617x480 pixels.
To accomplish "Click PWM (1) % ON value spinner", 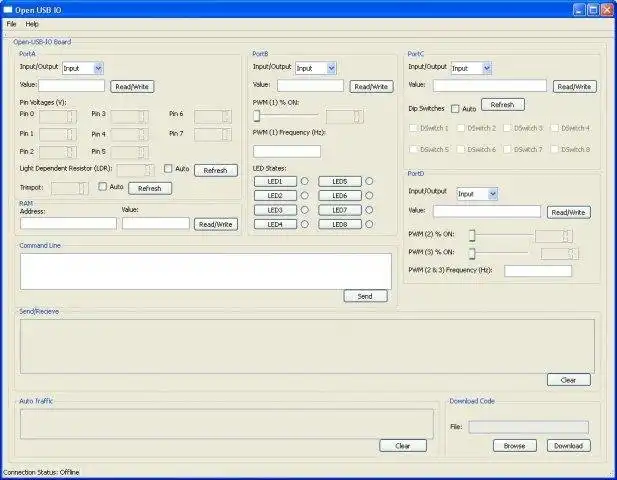I will point(345,116).
